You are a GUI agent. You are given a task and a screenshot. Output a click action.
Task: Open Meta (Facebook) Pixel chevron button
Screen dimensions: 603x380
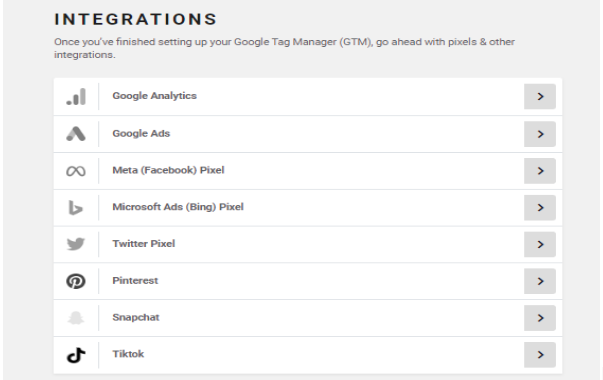[x=540, y=171]
